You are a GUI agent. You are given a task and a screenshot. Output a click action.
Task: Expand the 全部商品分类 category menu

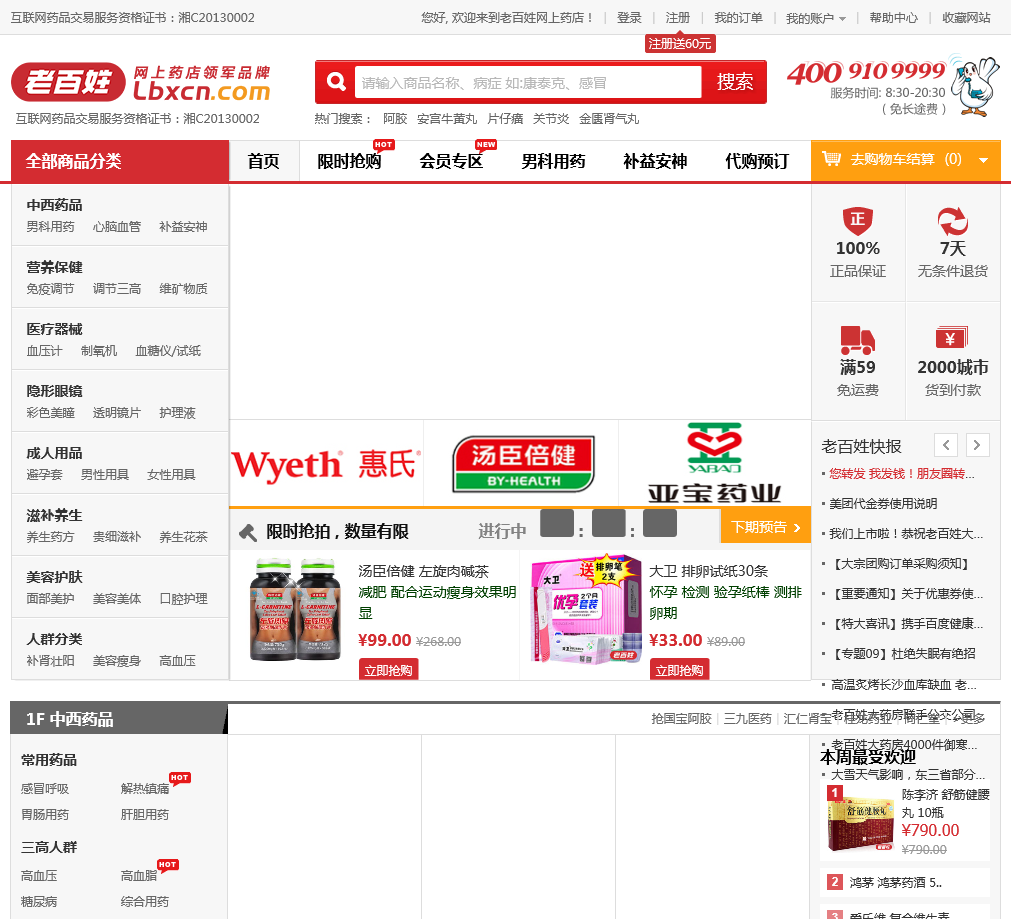pos(120,161)
